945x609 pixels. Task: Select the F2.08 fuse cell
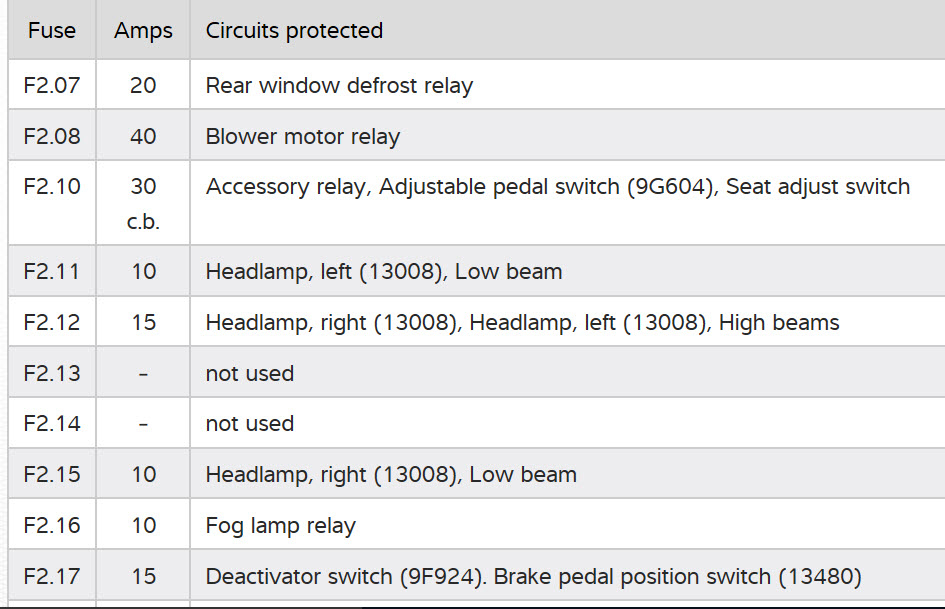52,137
